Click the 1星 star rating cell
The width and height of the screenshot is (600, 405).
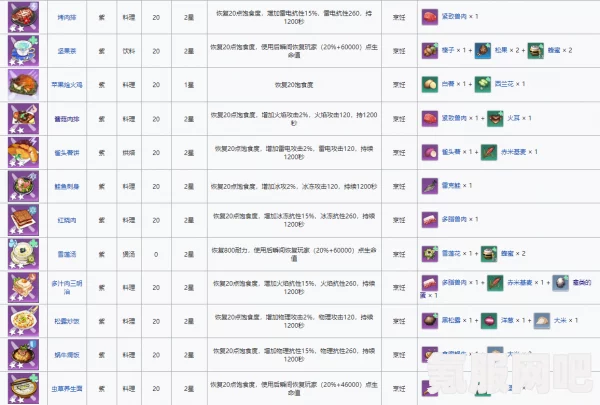[189, 85]
